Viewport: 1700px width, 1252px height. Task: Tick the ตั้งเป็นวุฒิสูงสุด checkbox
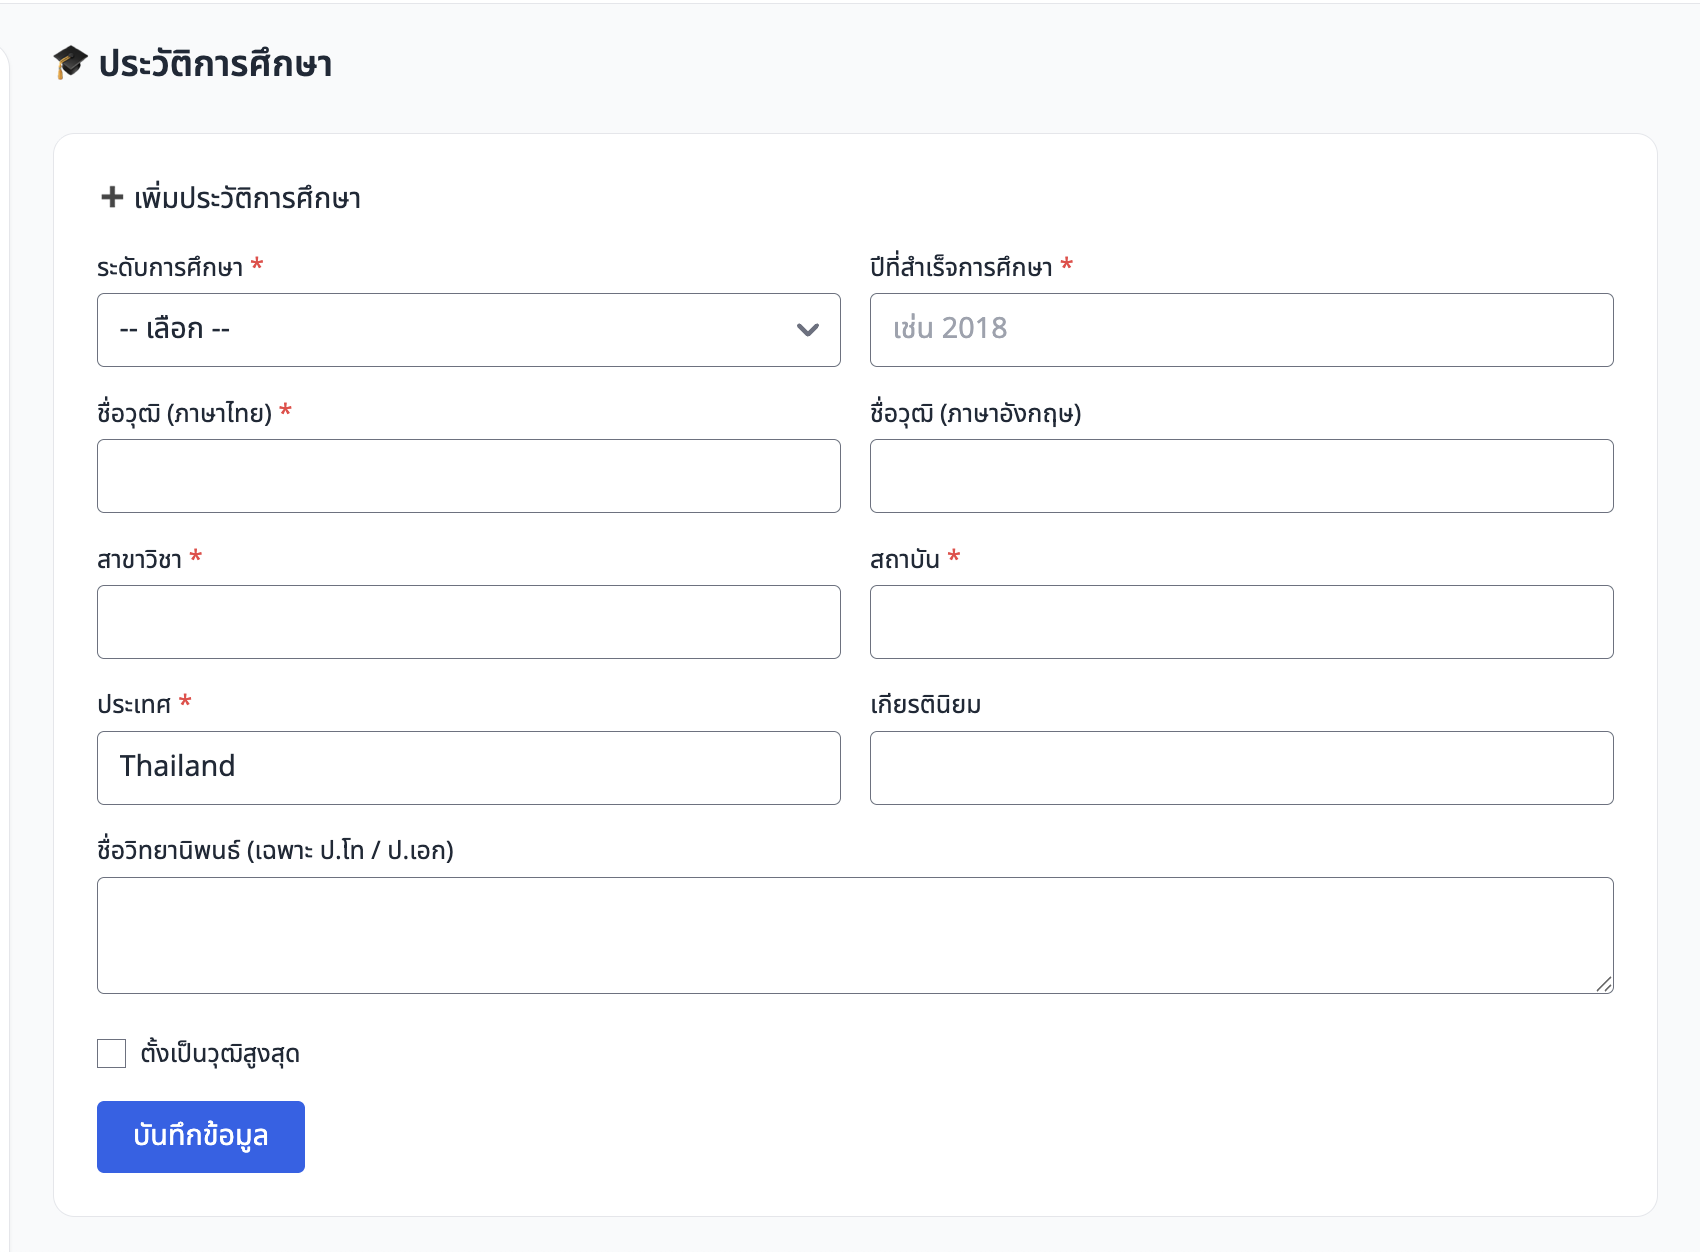click(x=112, y=1053)
